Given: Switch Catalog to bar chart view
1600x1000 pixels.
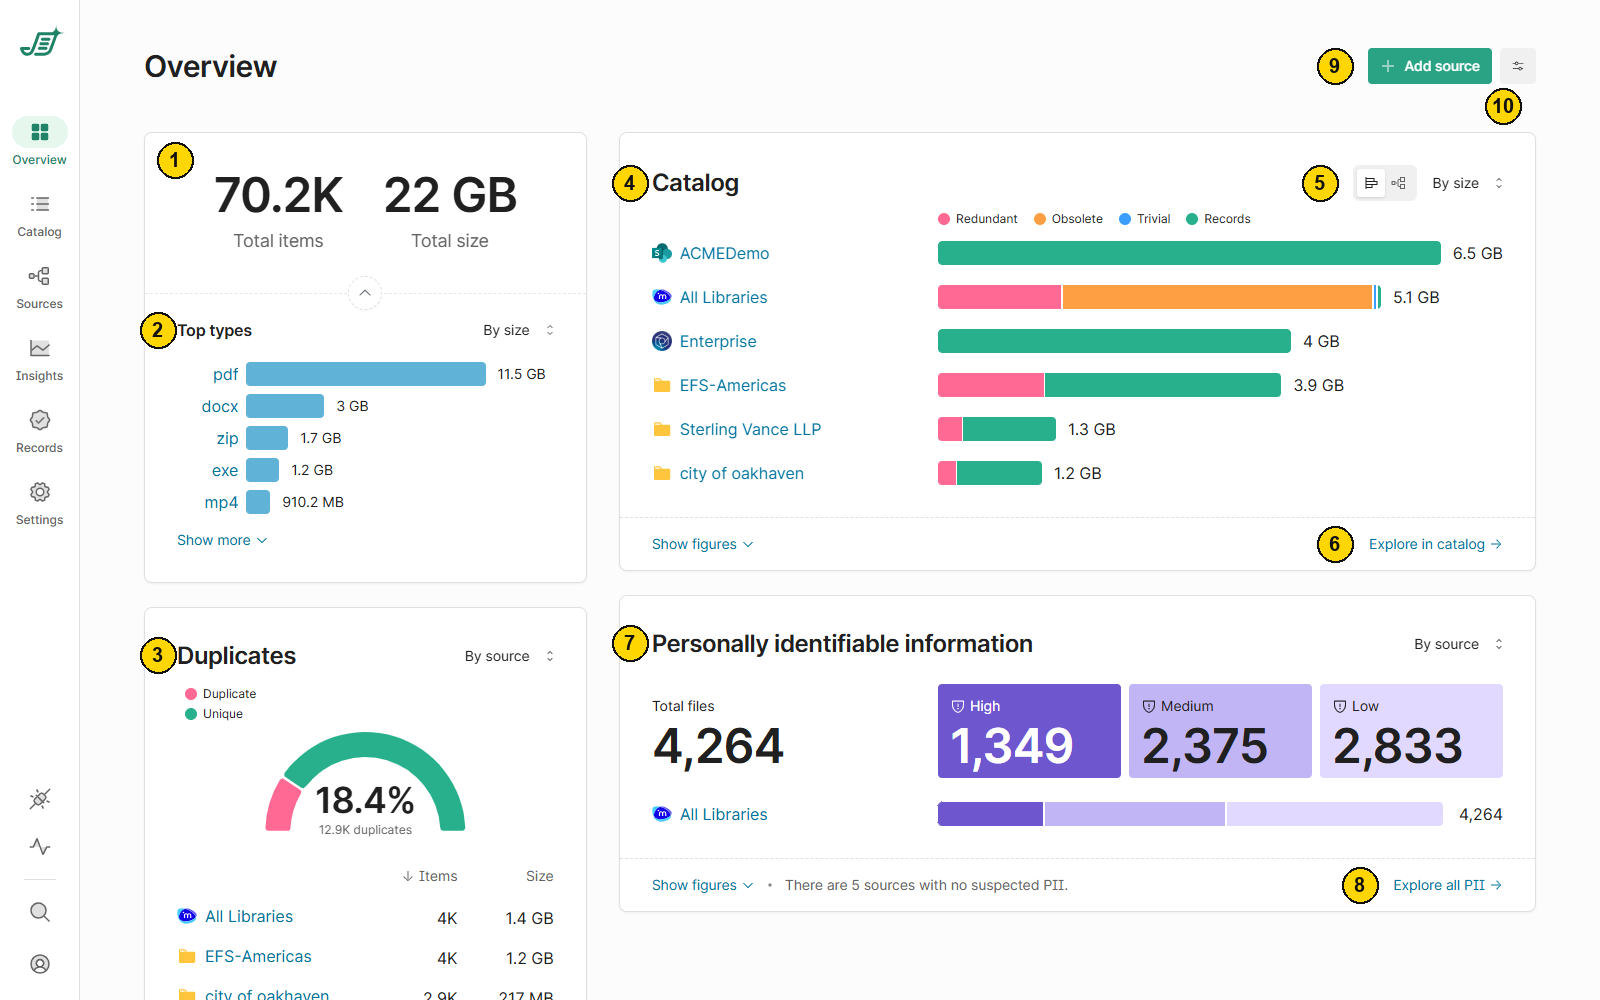Looking at the screenshot, I should point(1371,183).
